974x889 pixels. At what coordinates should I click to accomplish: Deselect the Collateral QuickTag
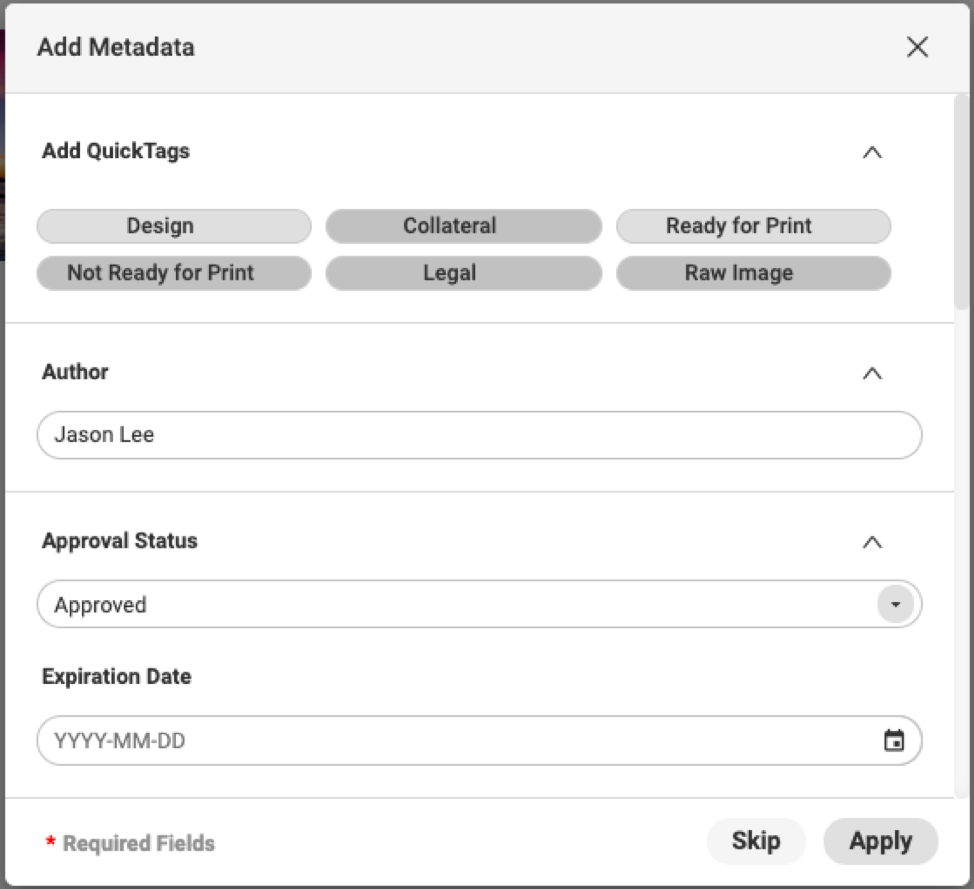click(463, 226)
